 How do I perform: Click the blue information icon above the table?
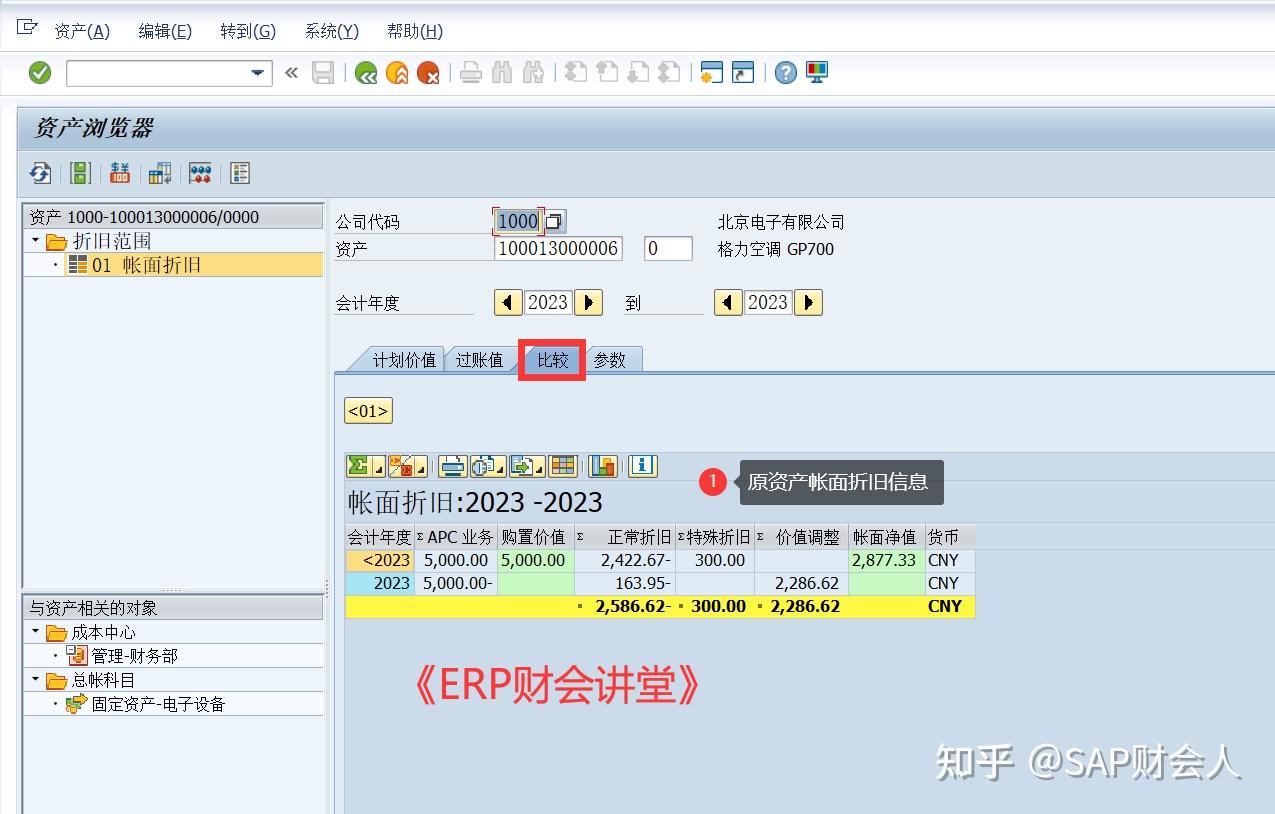pos(642,466)
